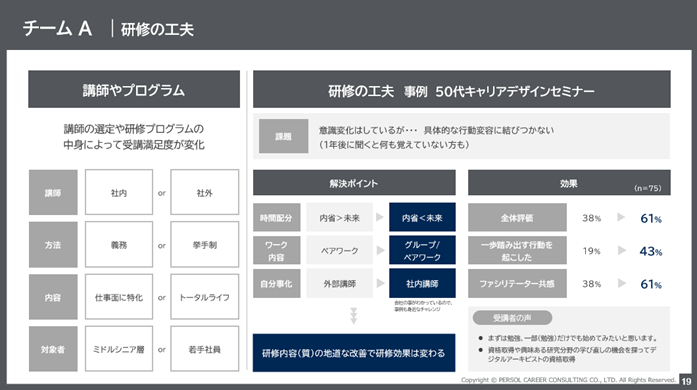Select the 社内 option box
697x390 pixels.
click(119, 192)
